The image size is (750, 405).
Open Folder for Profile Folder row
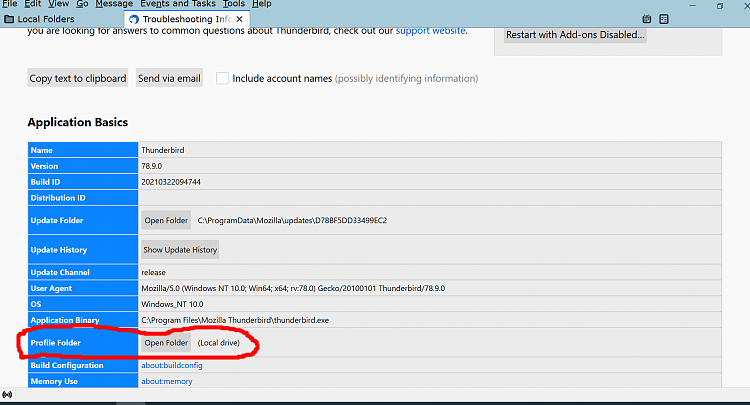[166, 343]
